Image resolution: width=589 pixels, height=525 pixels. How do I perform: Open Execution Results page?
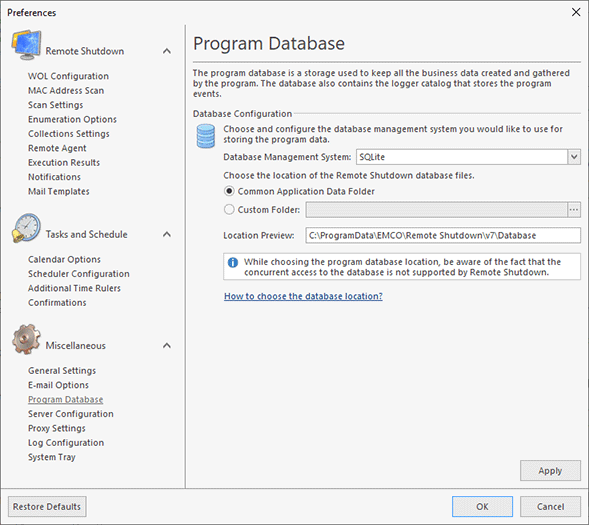coord(64,163)
